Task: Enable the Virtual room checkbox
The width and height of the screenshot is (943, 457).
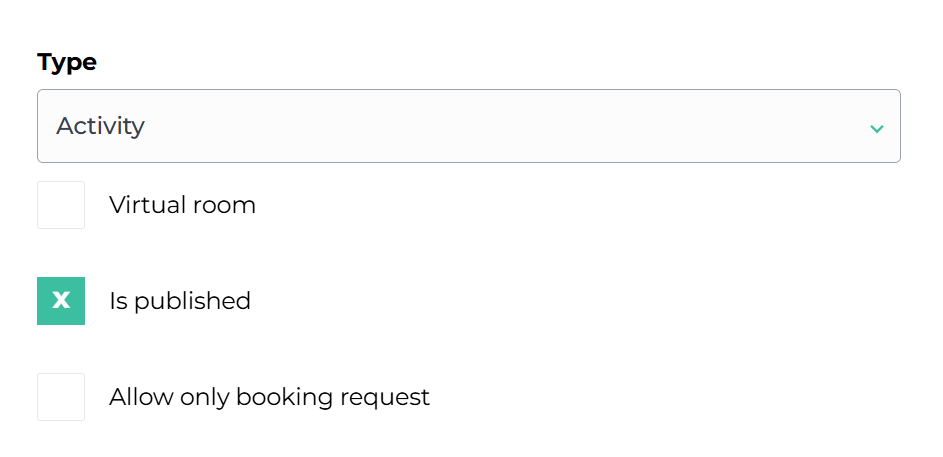Action: [61, 205]
